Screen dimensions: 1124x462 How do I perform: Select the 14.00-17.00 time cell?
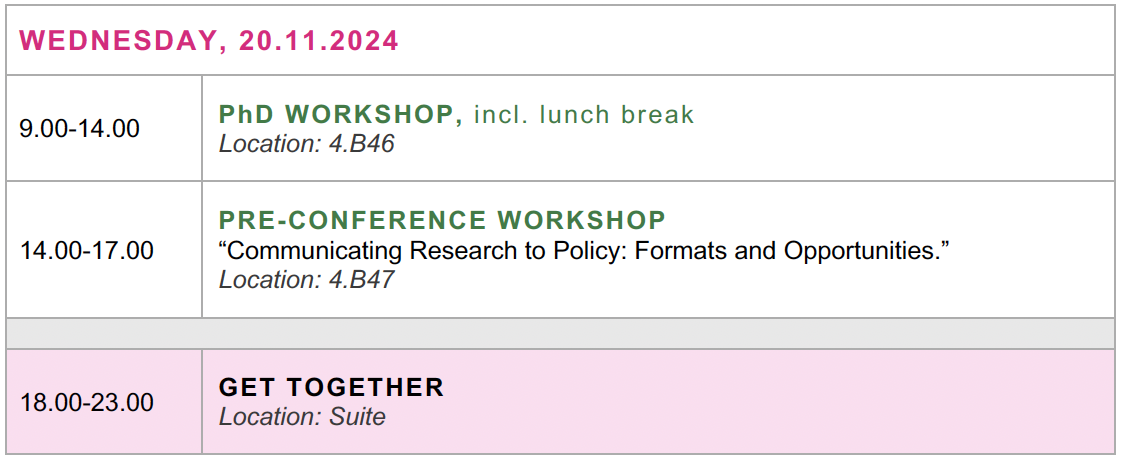[87, 250]
